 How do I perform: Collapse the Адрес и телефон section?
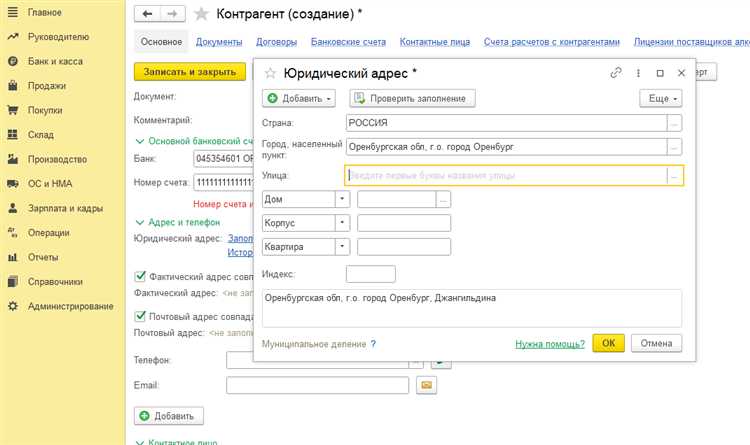point(139,222)
